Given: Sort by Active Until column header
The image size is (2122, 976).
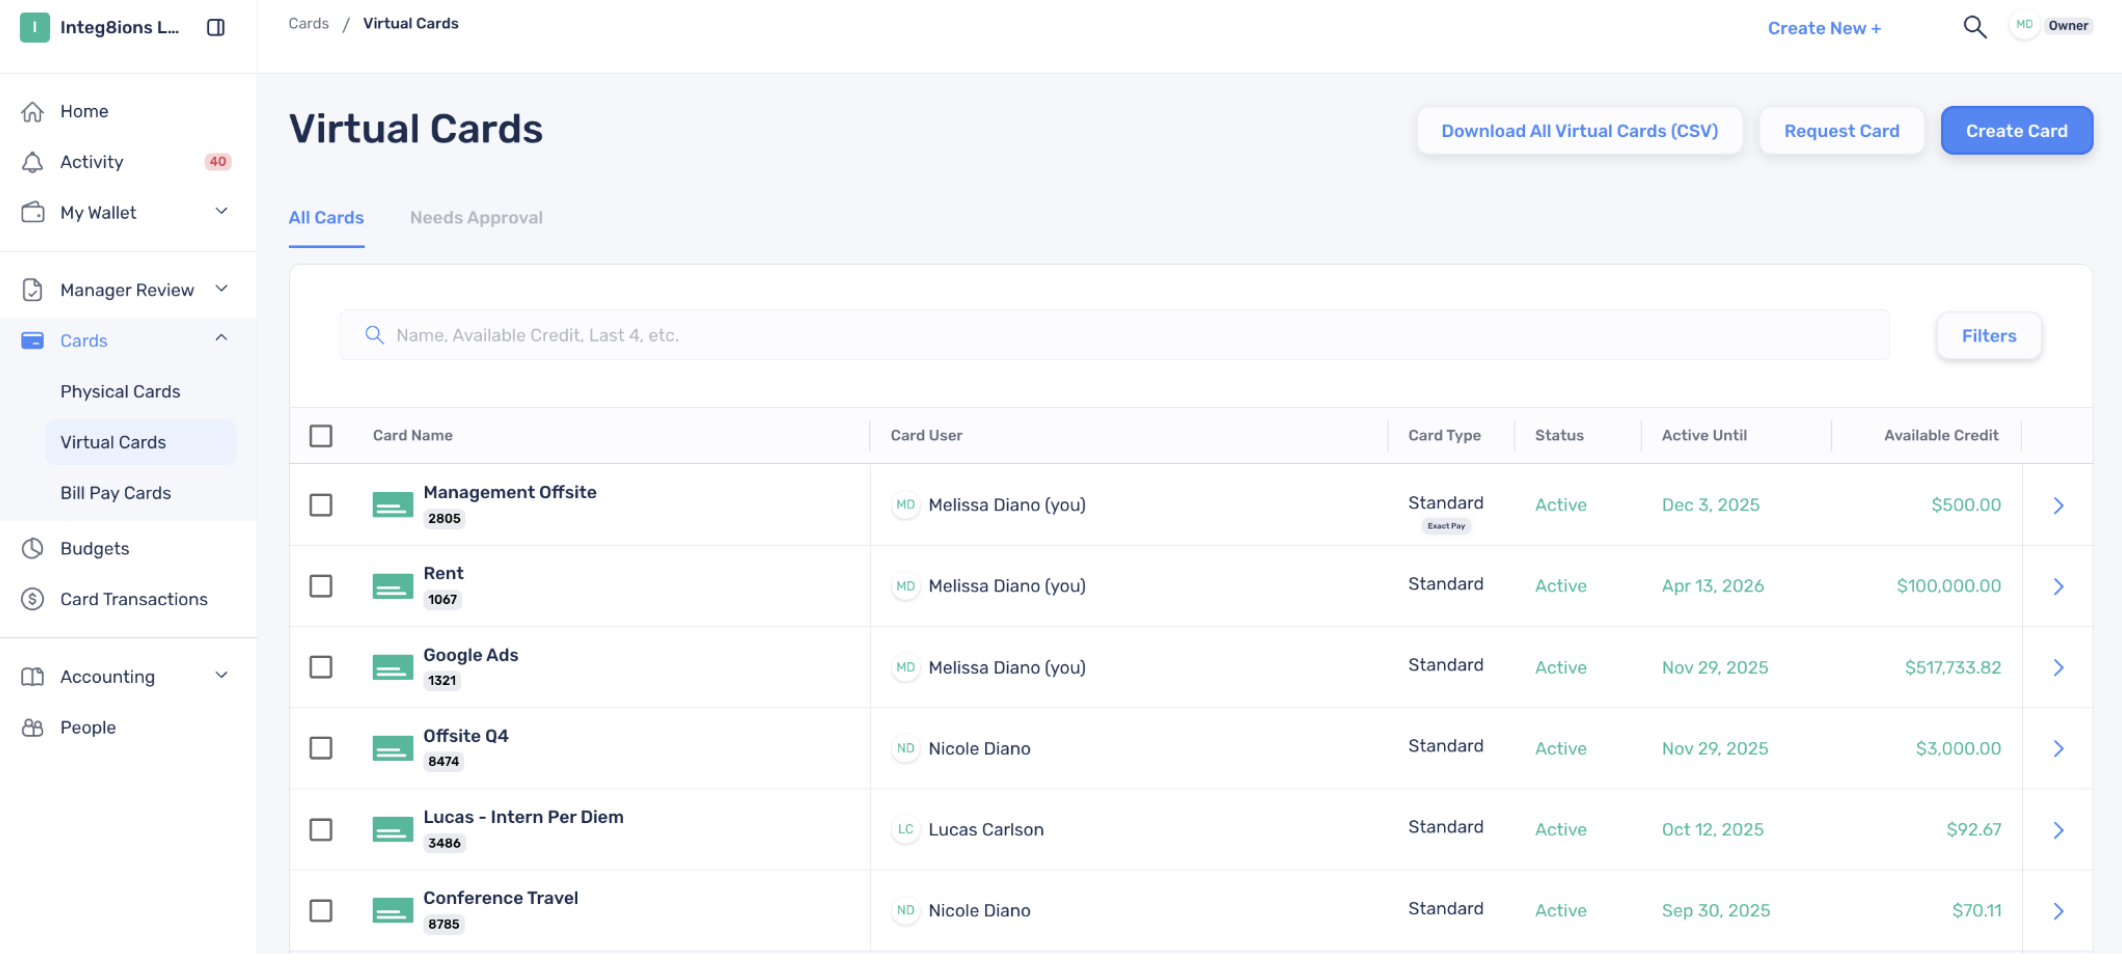Looking at the screenshot, I should (x=1704, y=435).
